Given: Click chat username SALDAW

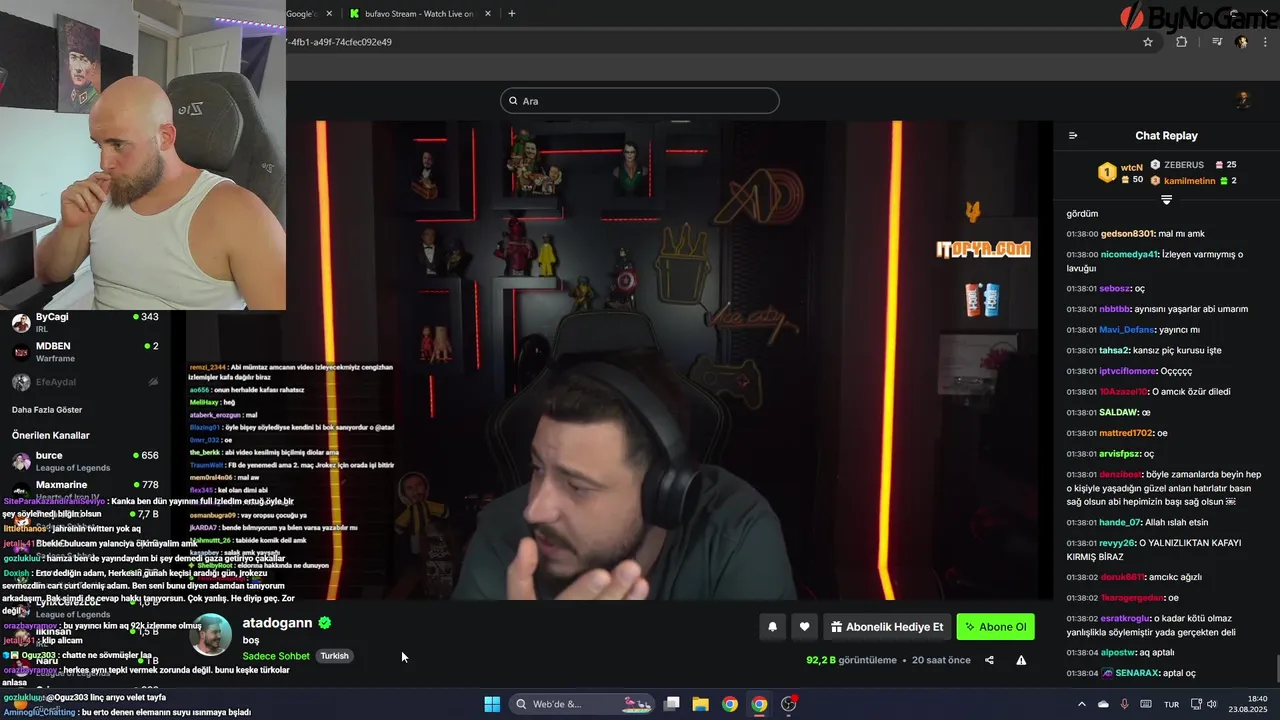Looking at the screenshot, I should 1119,412.
